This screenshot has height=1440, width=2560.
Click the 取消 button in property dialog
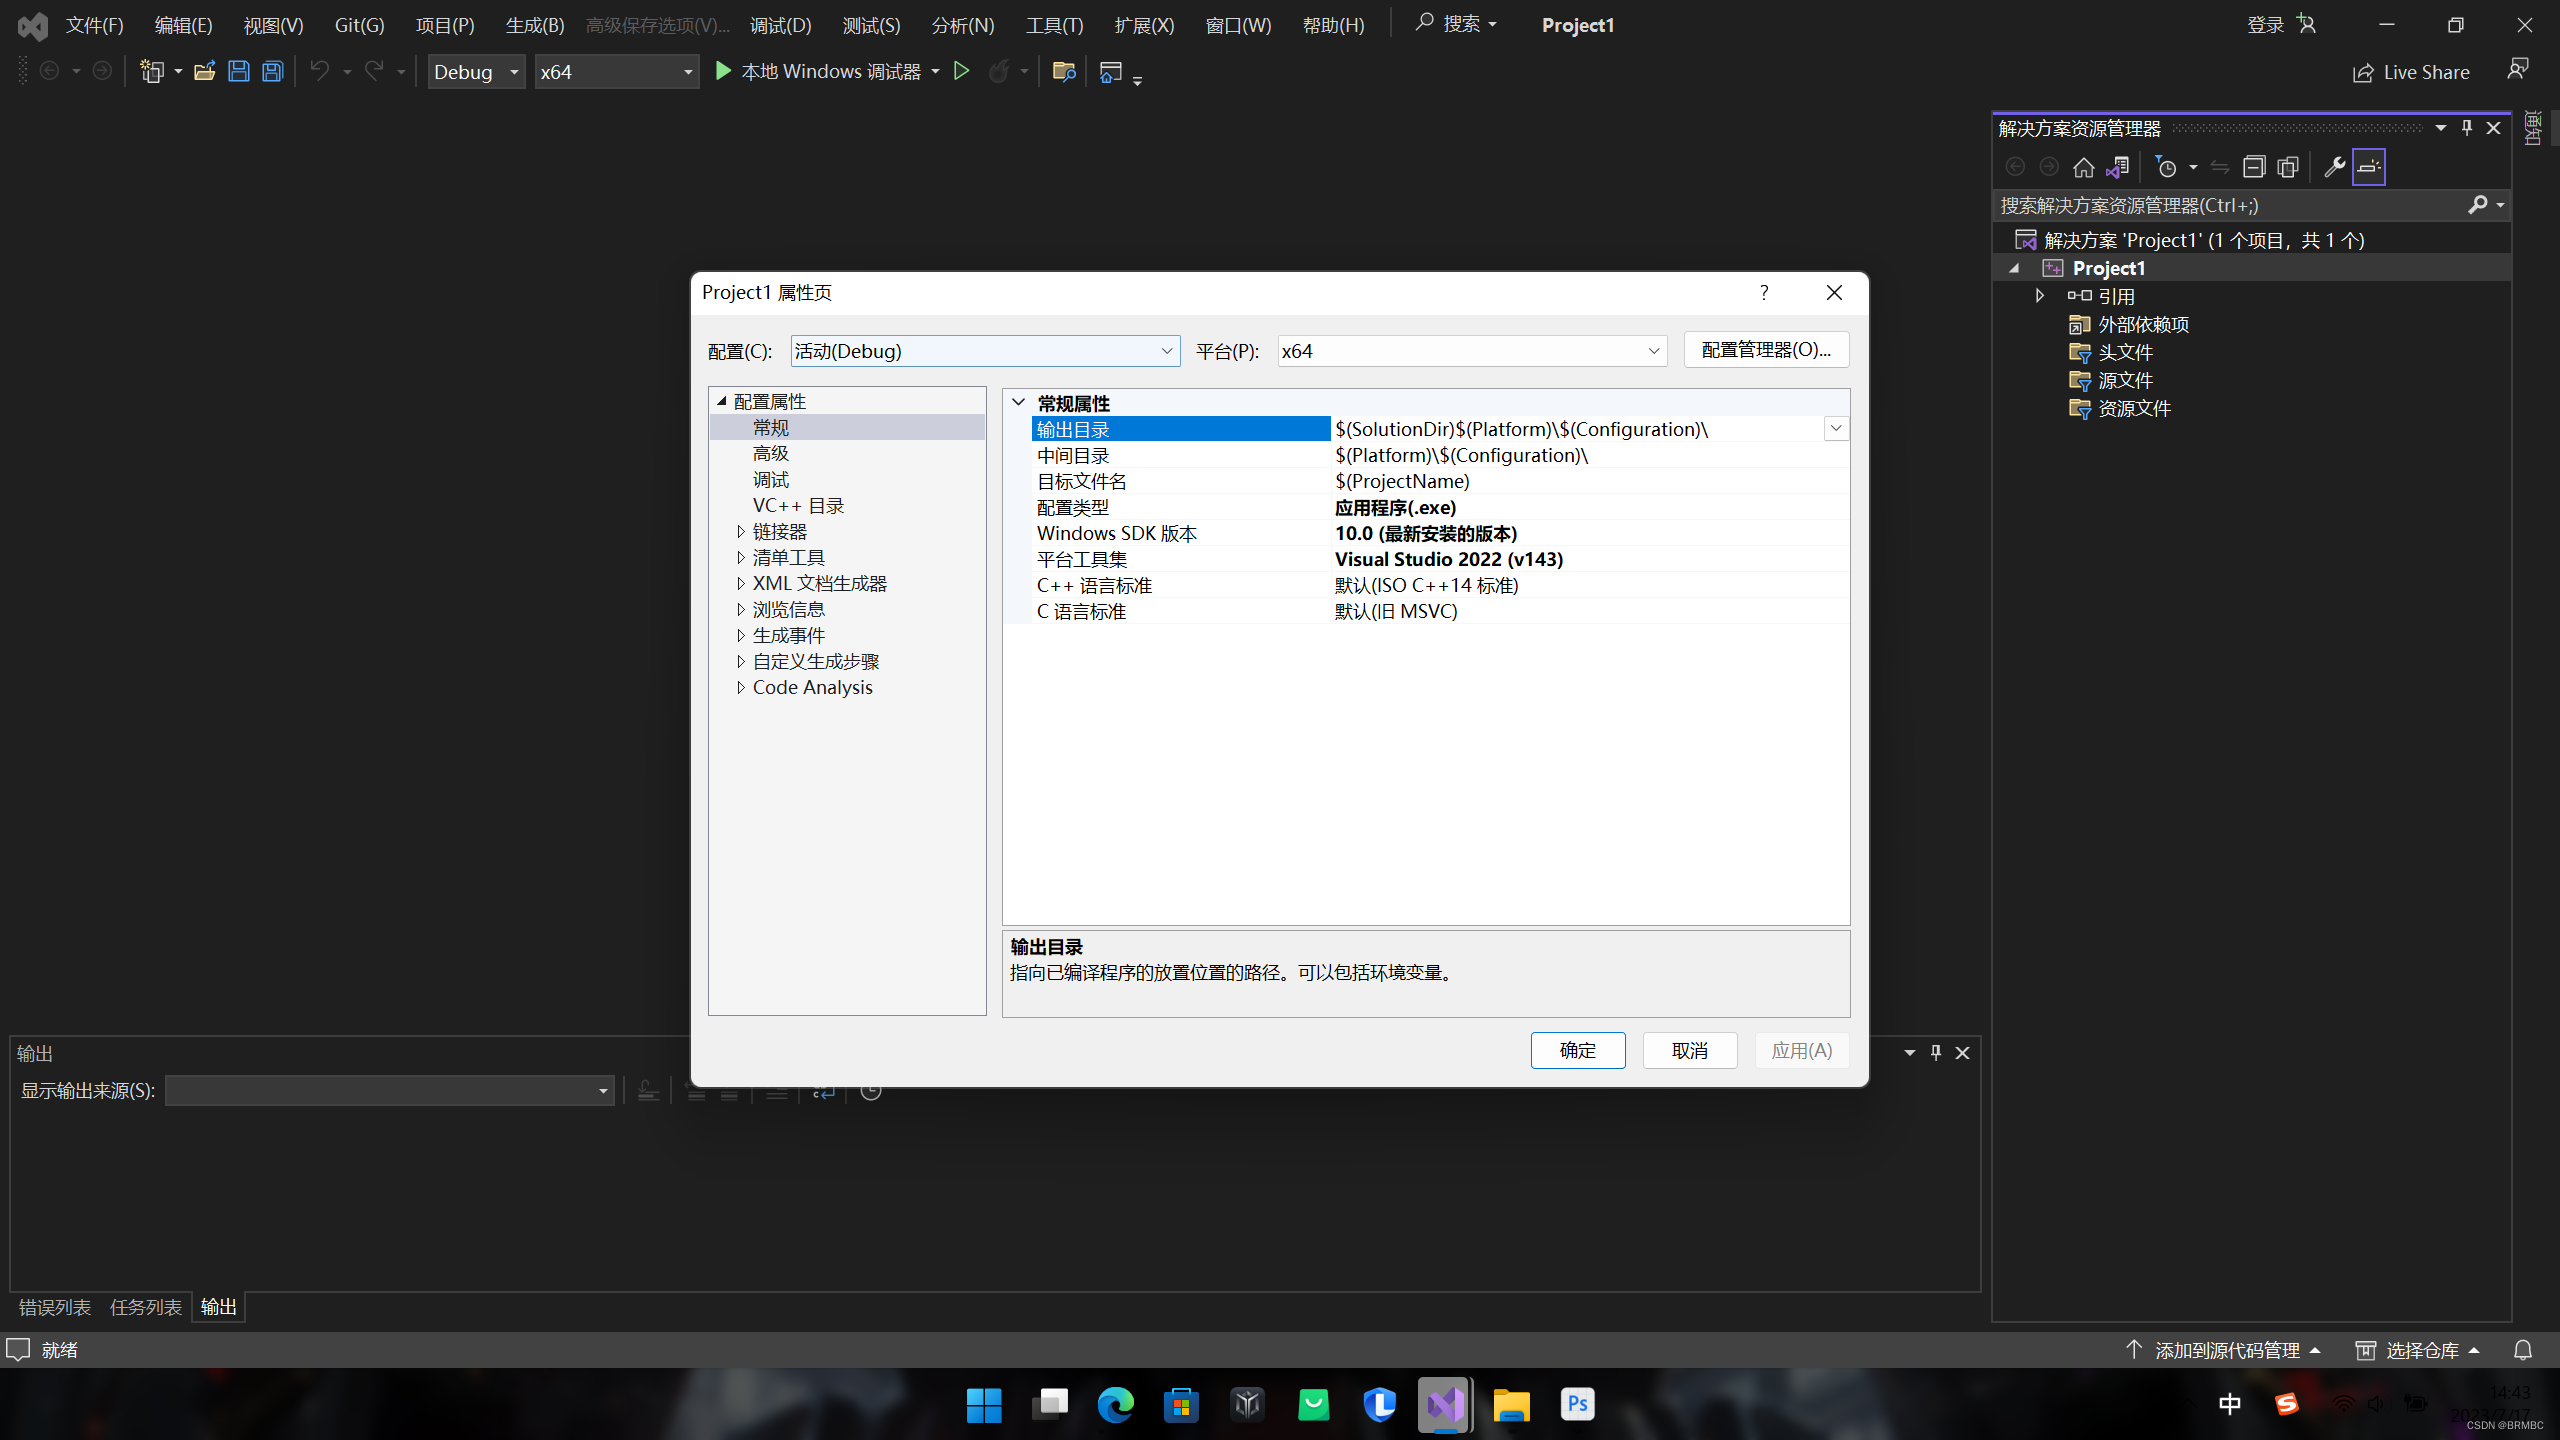coord(1690,1050)
